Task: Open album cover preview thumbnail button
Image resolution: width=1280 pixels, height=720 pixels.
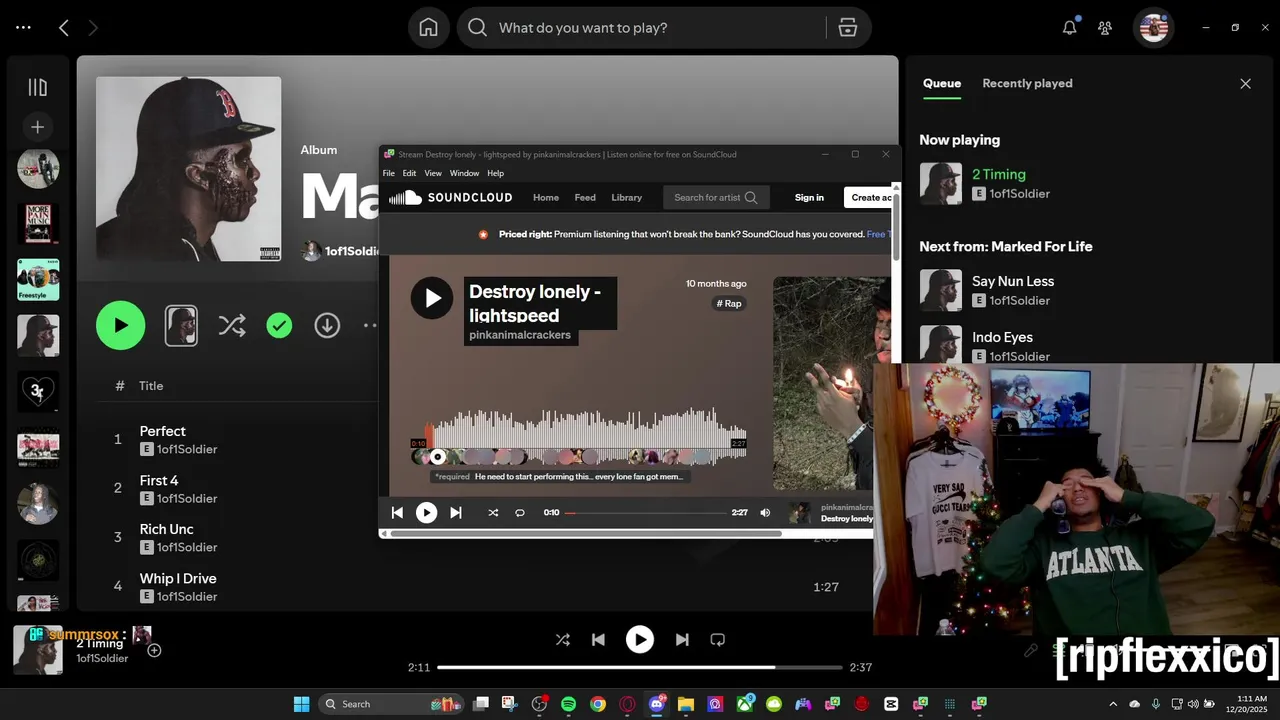Action: tap(181, 325)
